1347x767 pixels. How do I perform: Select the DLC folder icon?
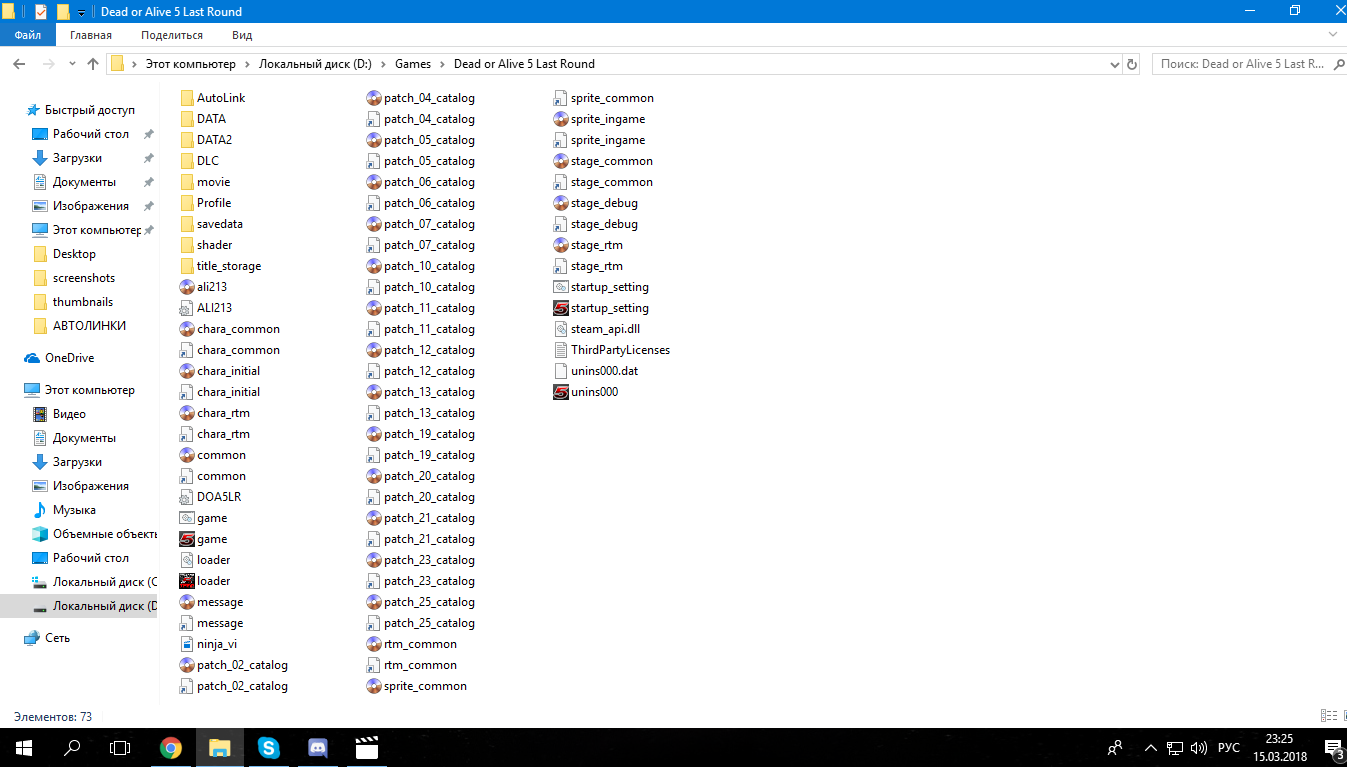187,161
